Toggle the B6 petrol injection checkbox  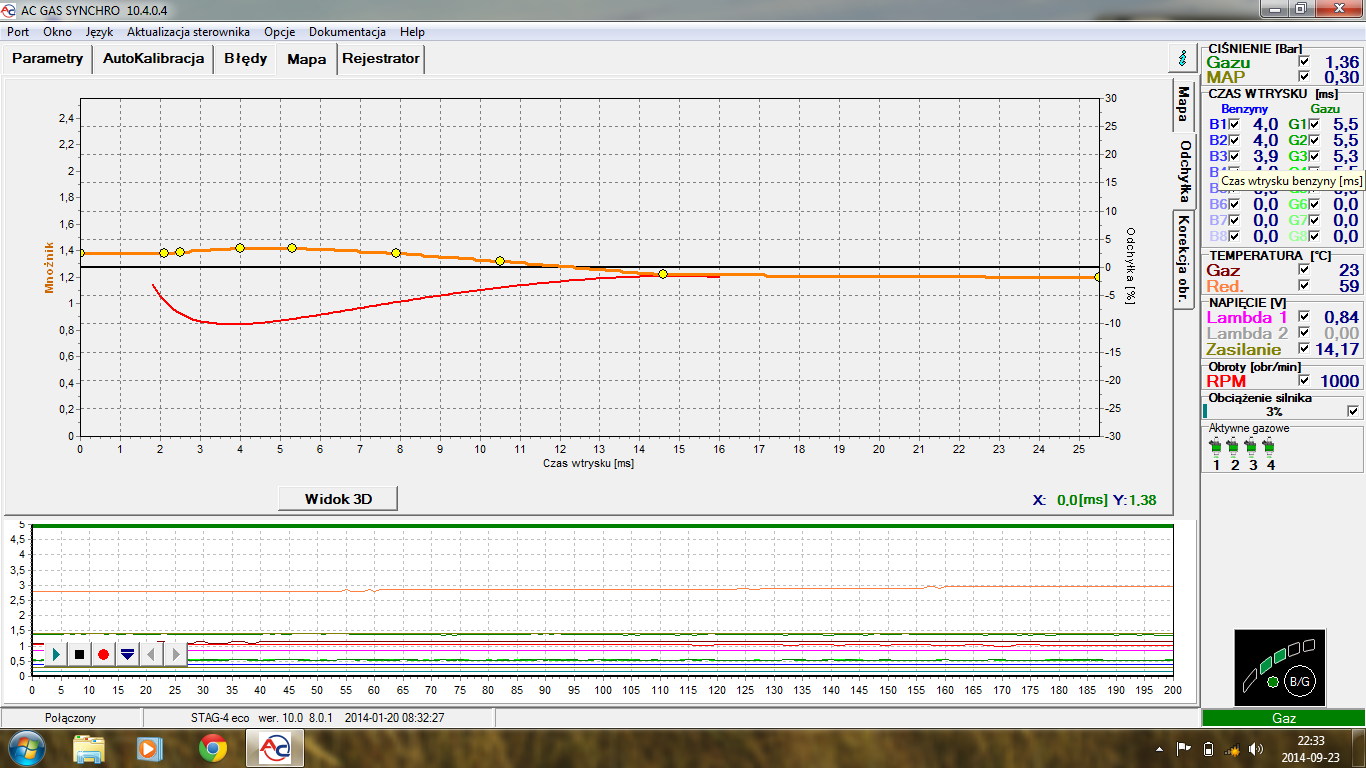tap(1234, 204)
